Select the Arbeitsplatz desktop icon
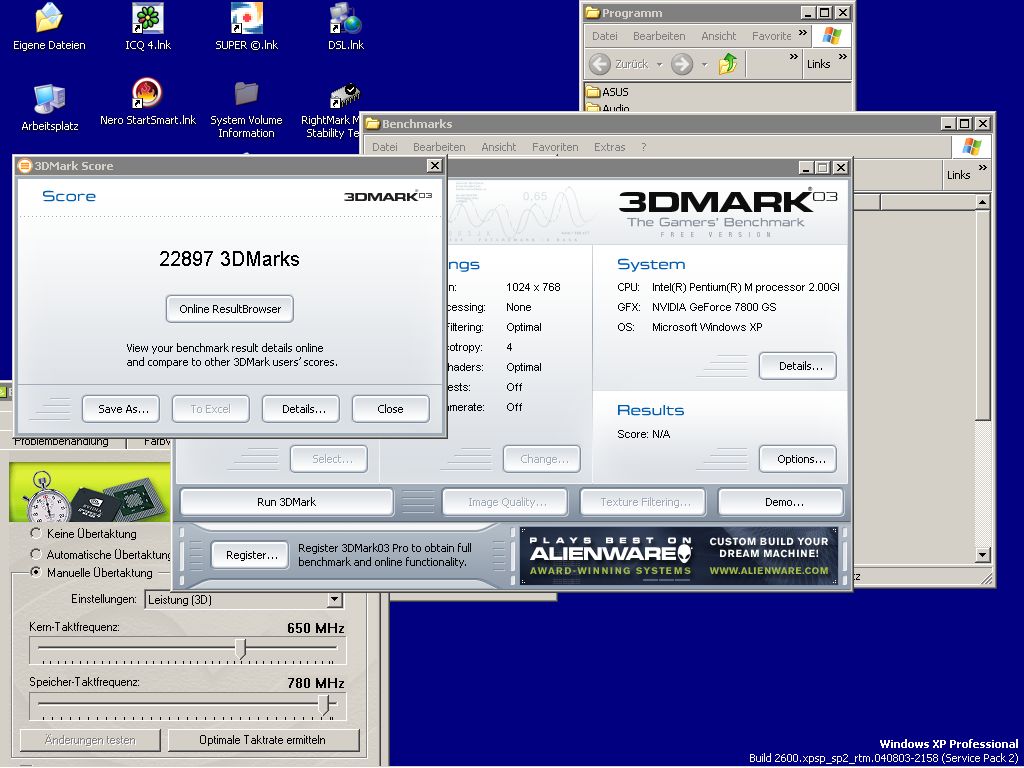1024x768 pixels. [50, 108]
